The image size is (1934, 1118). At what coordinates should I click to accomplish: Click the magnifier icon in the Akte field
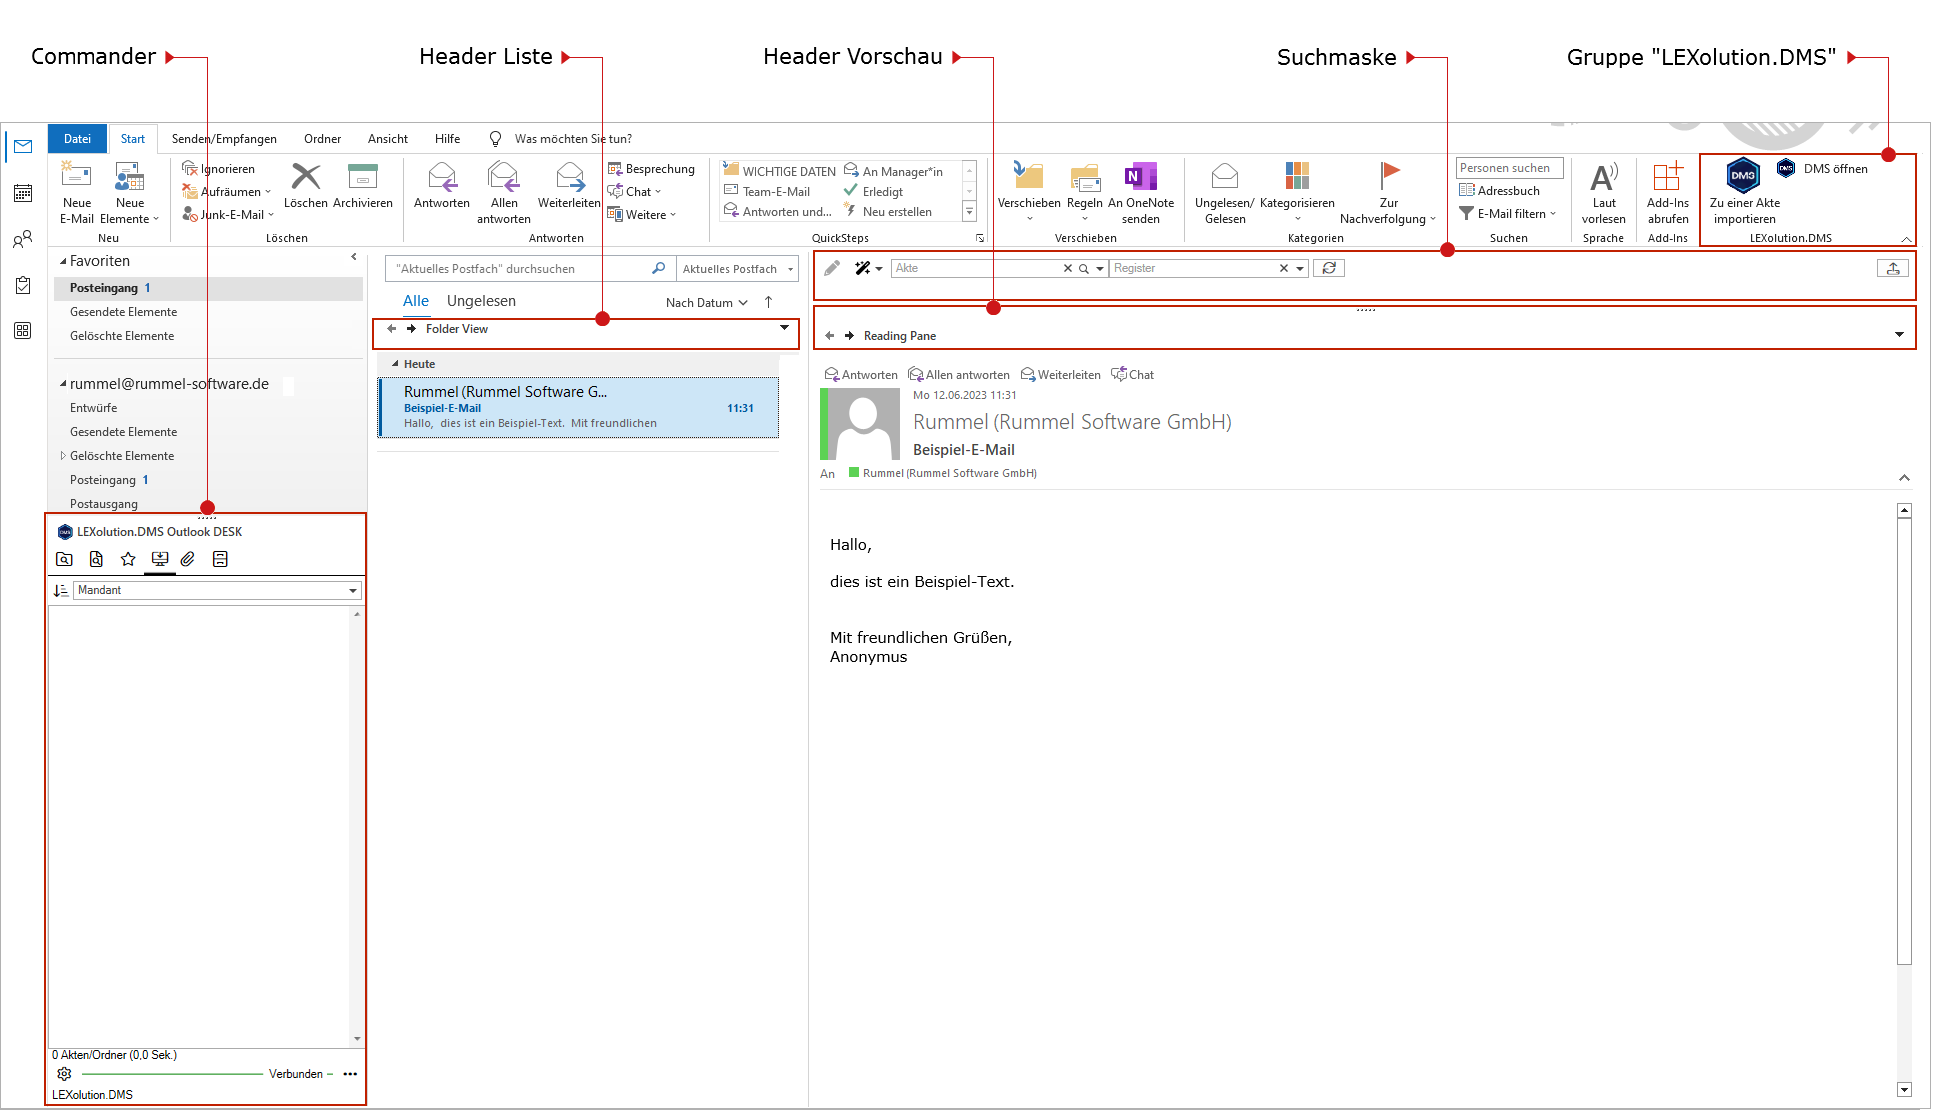[x=1083, y=268]
